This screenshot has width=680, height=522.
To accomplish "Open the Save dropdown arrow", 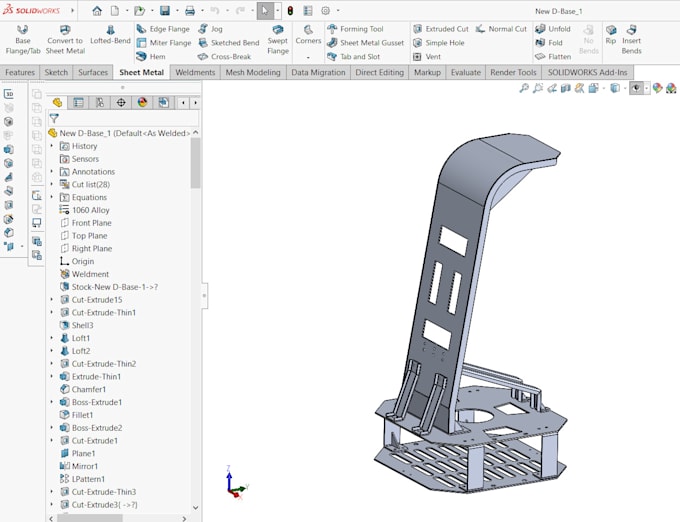I will (x=177, y=11).
